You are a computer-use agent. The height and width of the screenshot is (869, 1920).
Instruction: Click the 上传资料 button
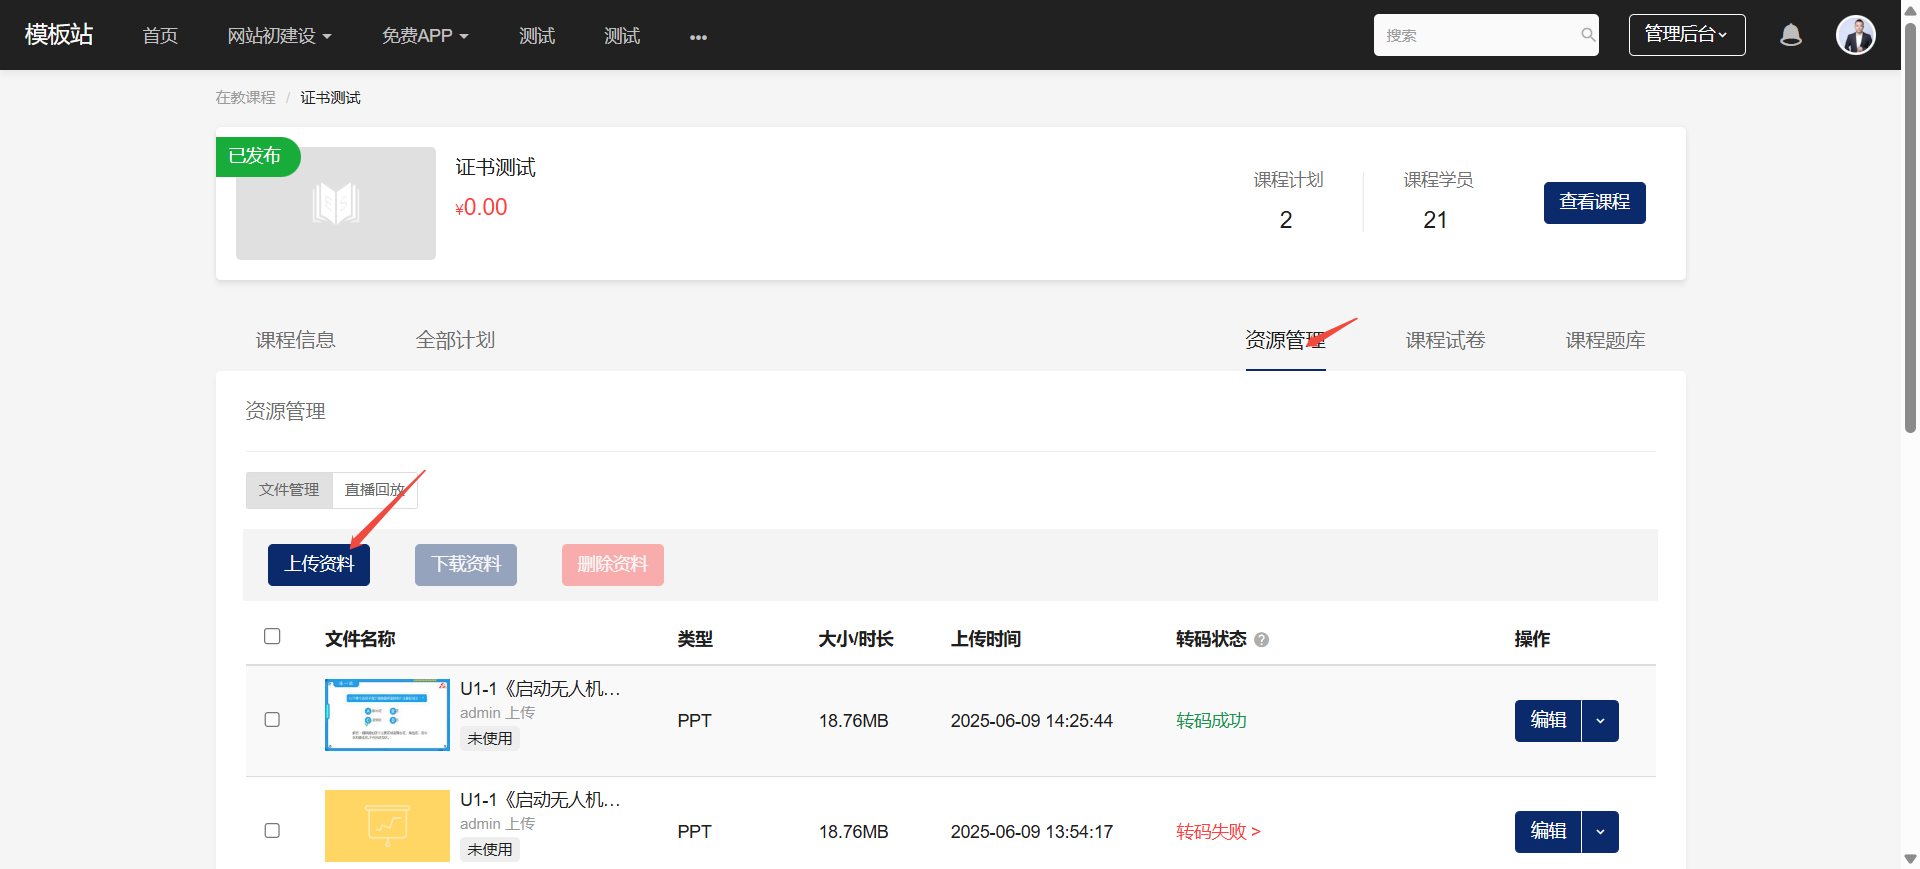pyautogui.click(x=319, y=565)
